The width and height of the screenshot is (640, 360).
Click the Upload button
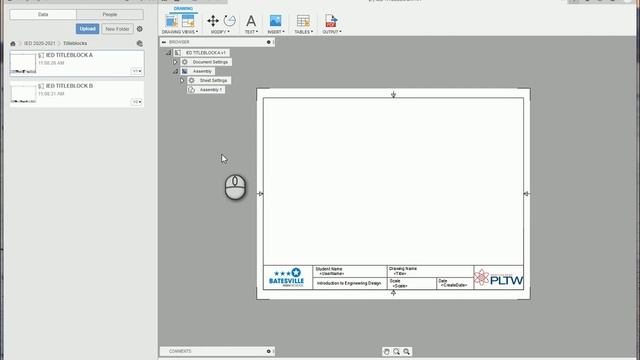pos(87,29)
